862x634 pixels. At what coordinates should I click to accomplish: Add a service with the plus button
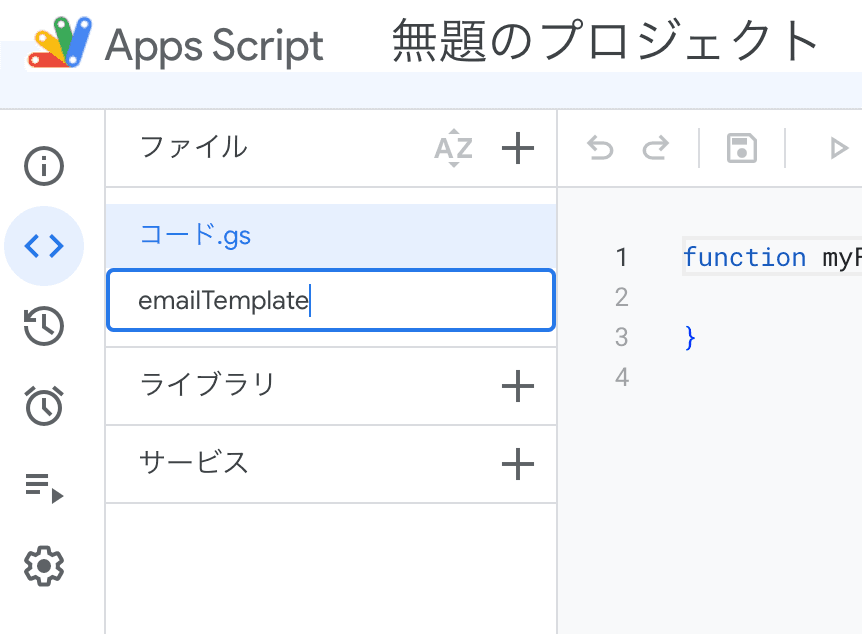pos(517,463)
